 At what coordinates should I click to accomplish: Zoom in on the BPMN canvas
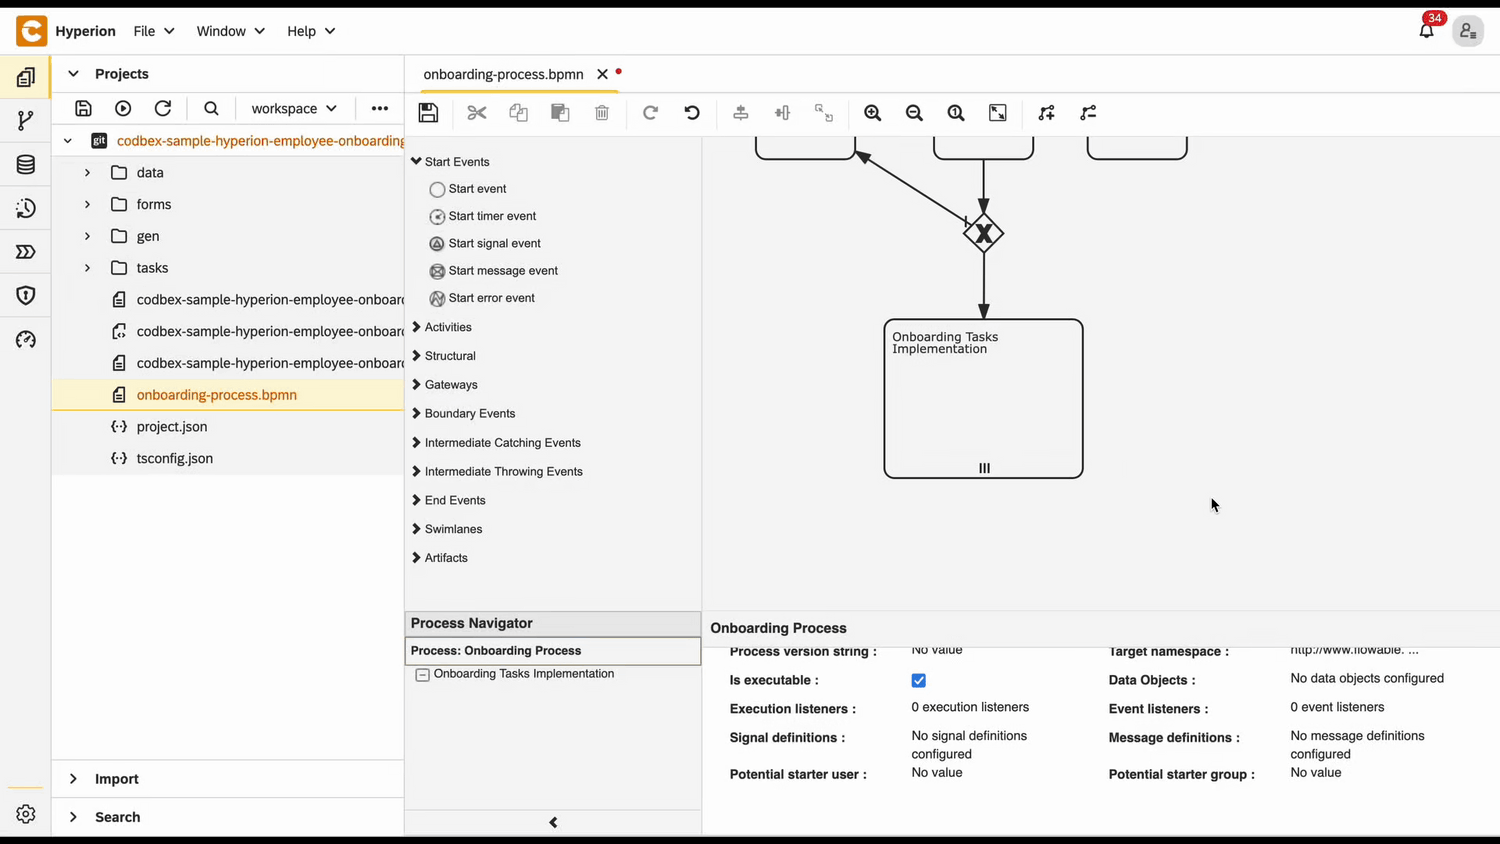pyautogui.click(x=872, y=112)
